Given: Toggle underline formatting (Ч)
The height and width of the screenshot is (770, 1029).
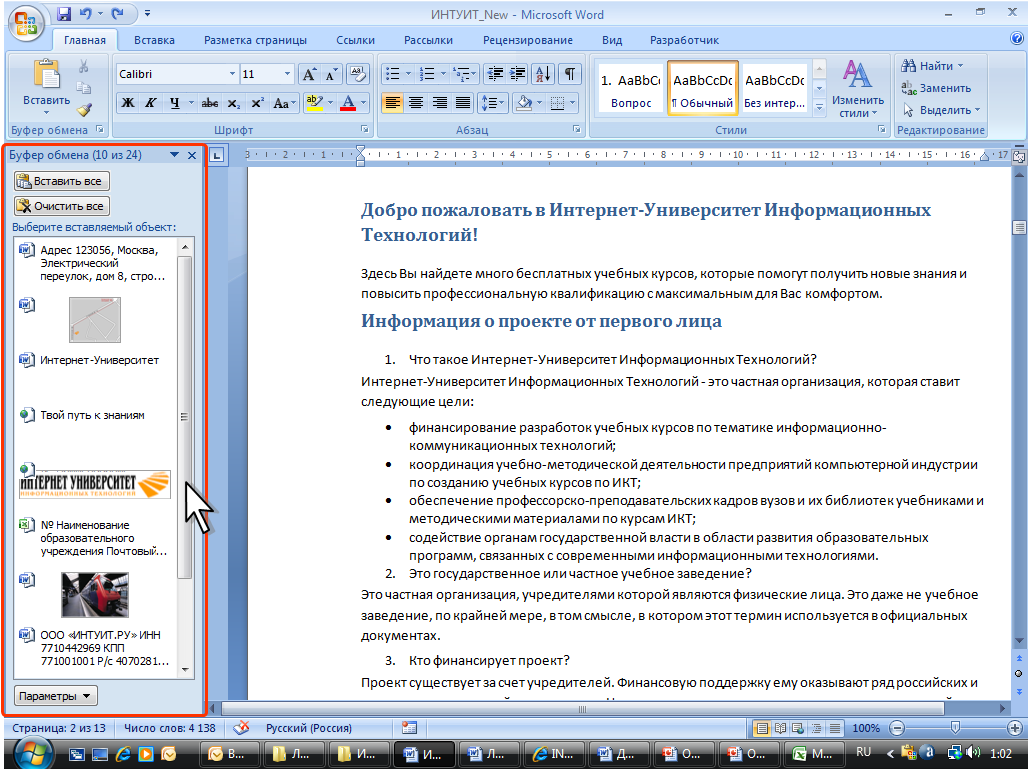Looking at the screenshot, I should click(x=174, y=103).
